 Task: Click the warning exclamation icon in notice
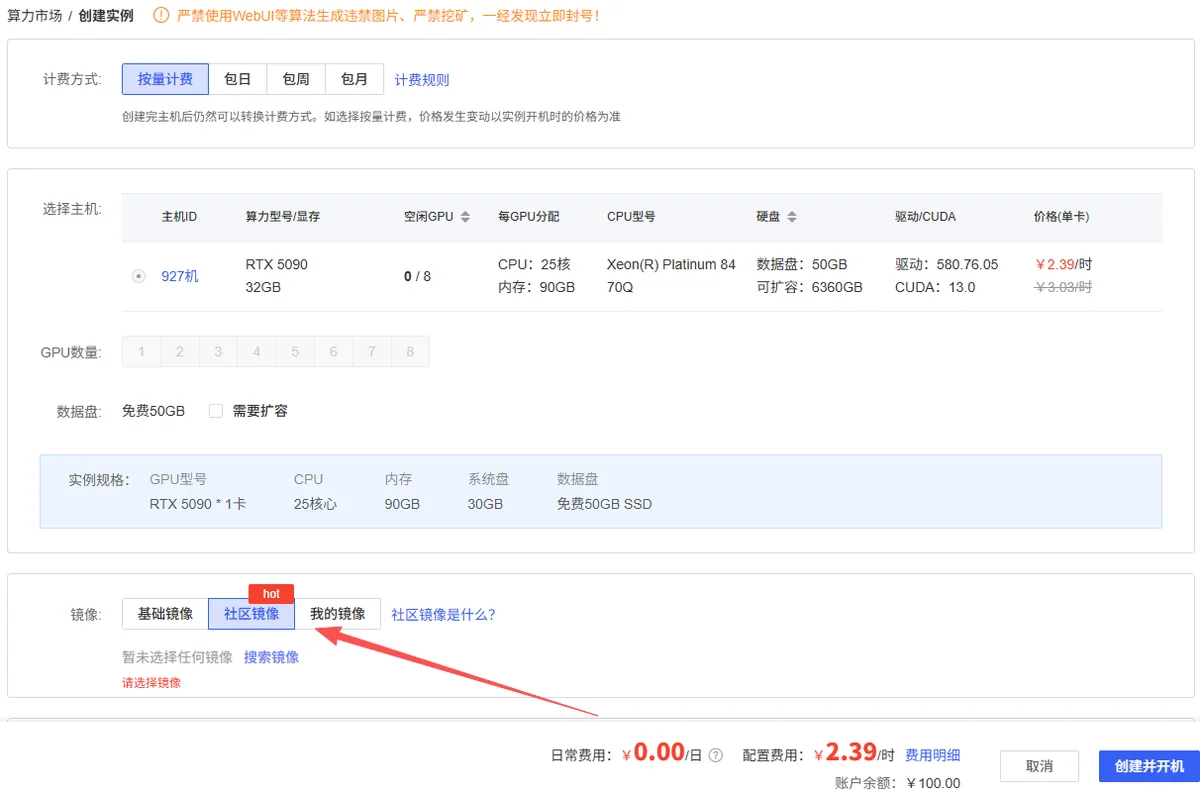[161, 16]
